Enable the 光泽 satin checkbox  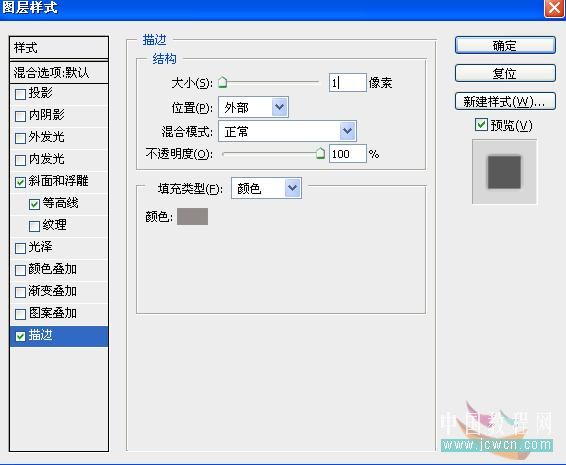20,248
